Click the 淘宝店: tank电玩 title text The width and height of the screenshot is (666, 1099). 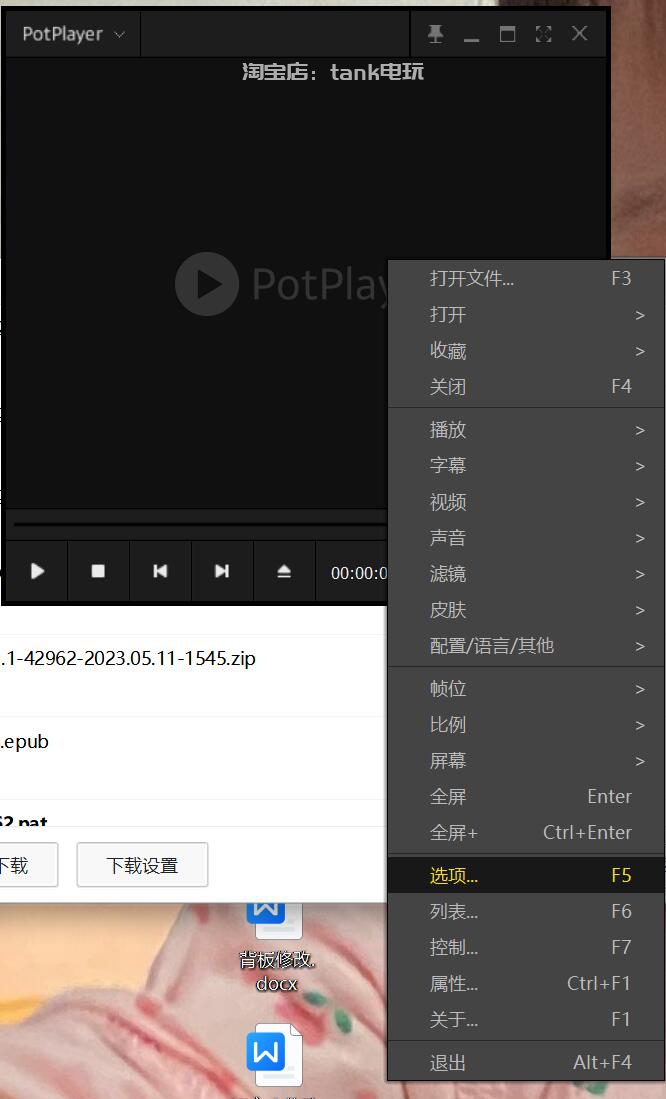tap(333, 71)
